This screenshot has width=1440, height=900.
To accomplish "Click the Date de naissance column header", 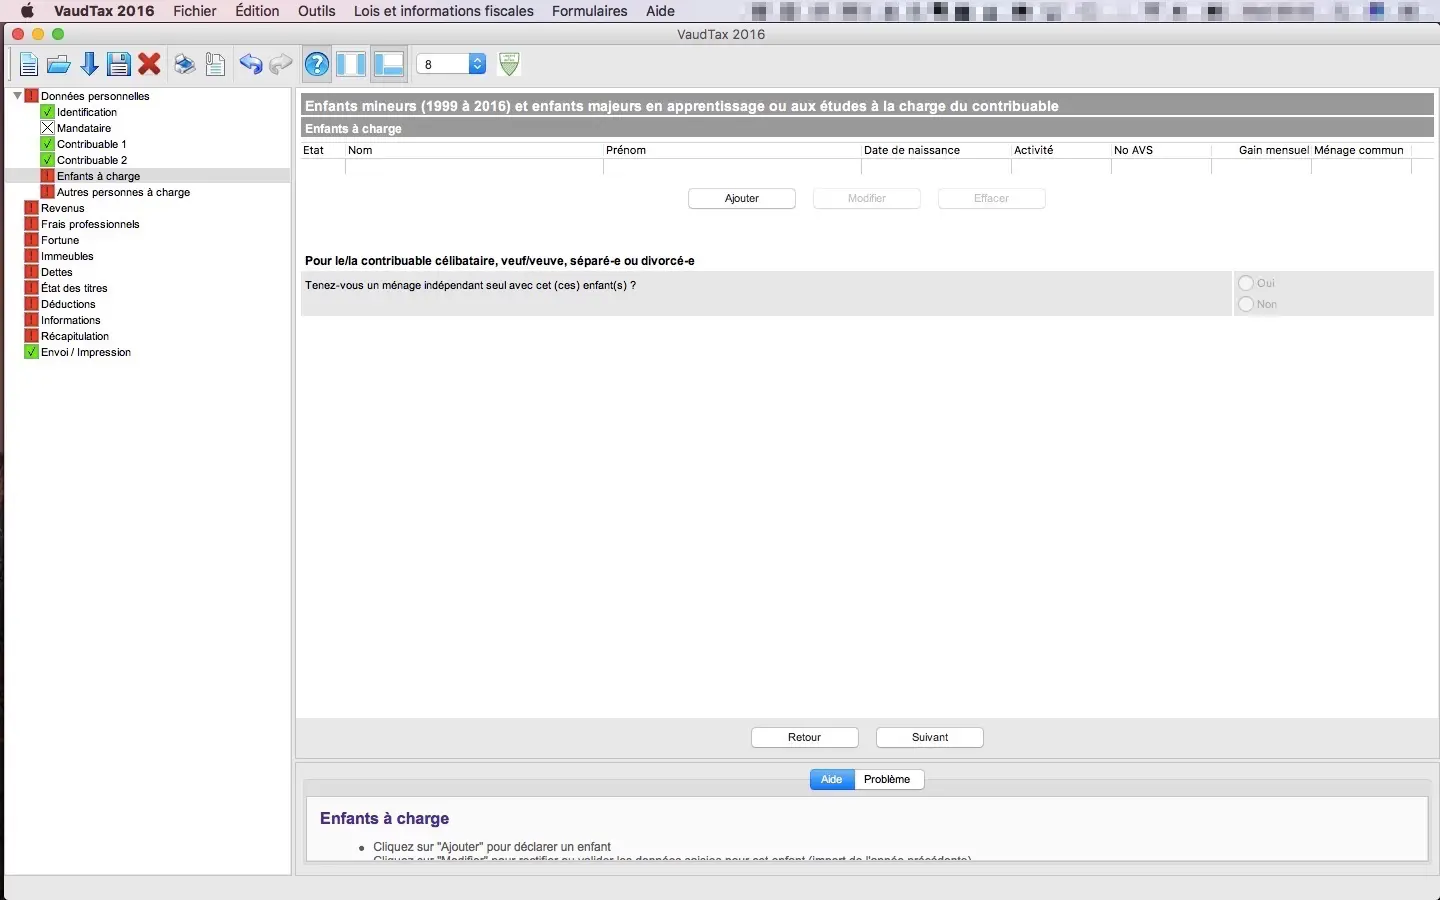I will pos(936,150).
